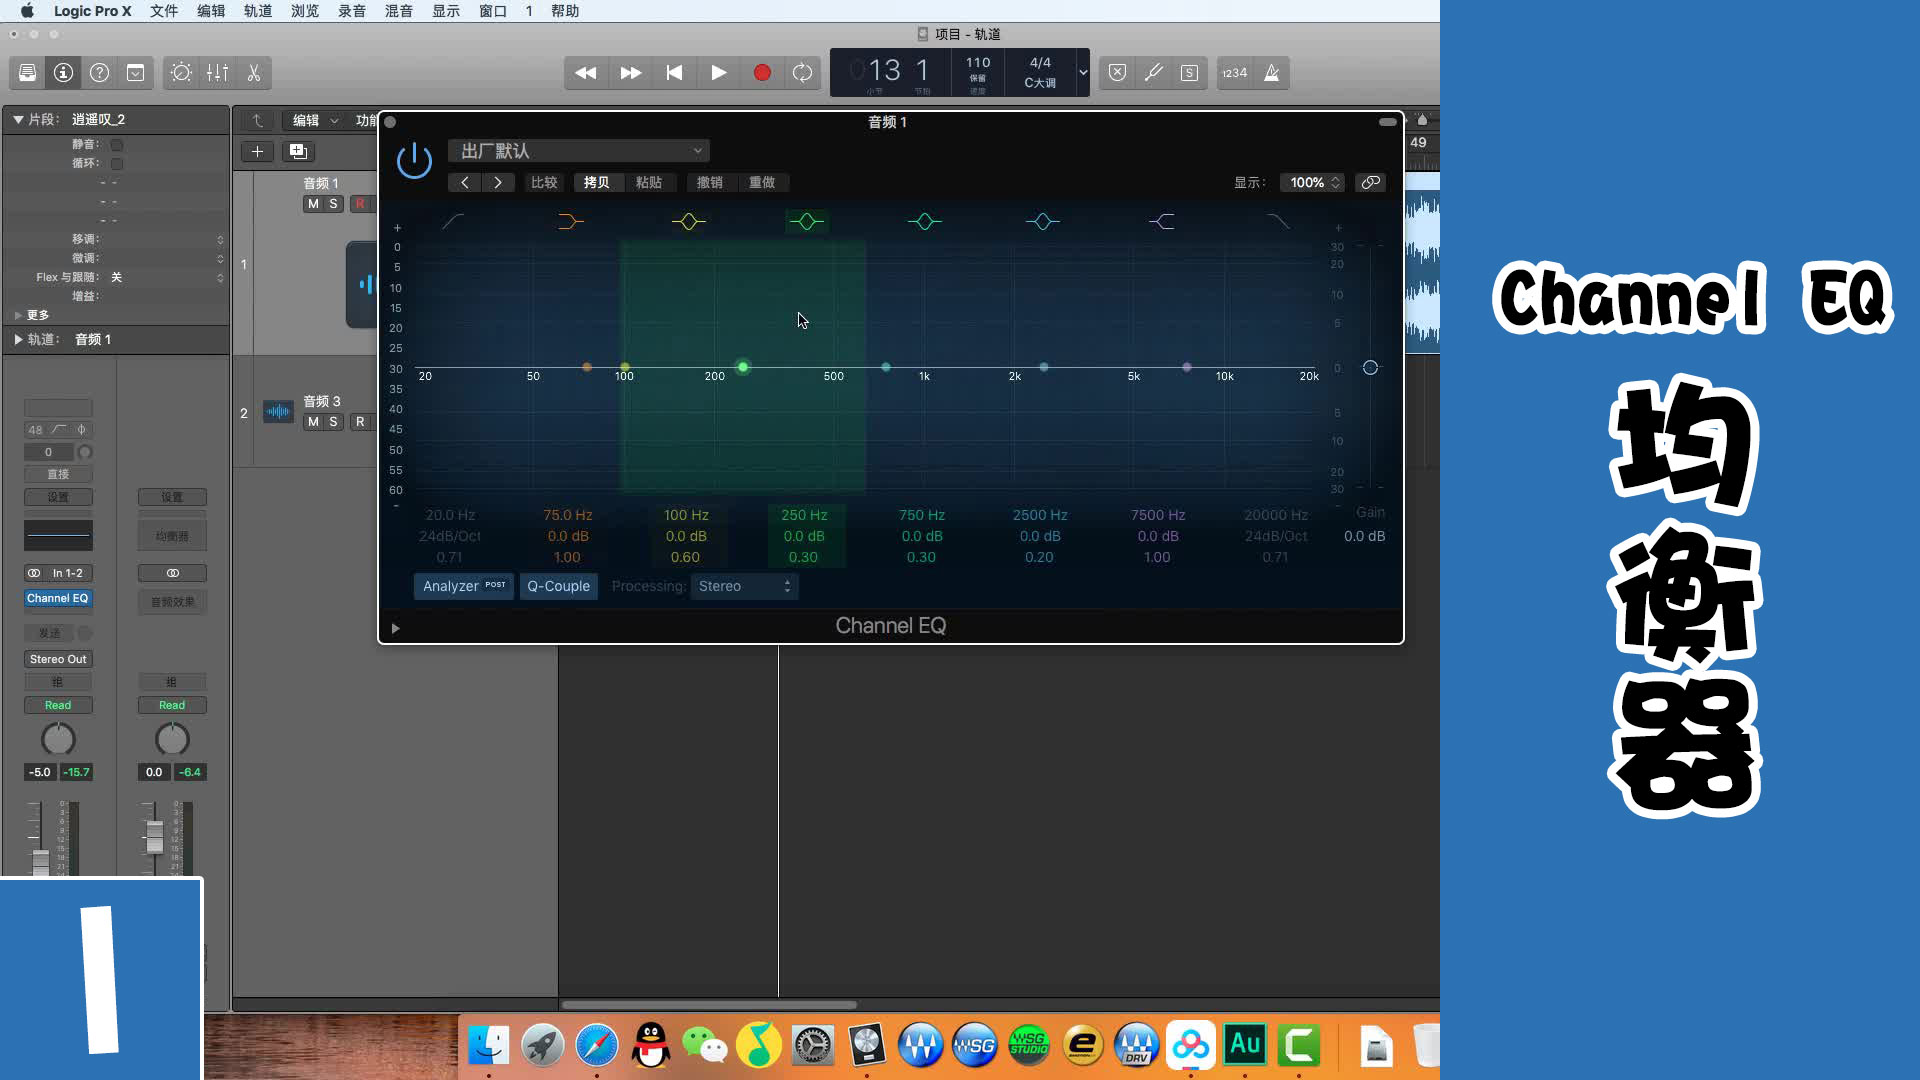Toggle the yellow 100 Hz bell band
Image resolution: width=1920 pixels, height=1080 pixels.
point(688,221)
